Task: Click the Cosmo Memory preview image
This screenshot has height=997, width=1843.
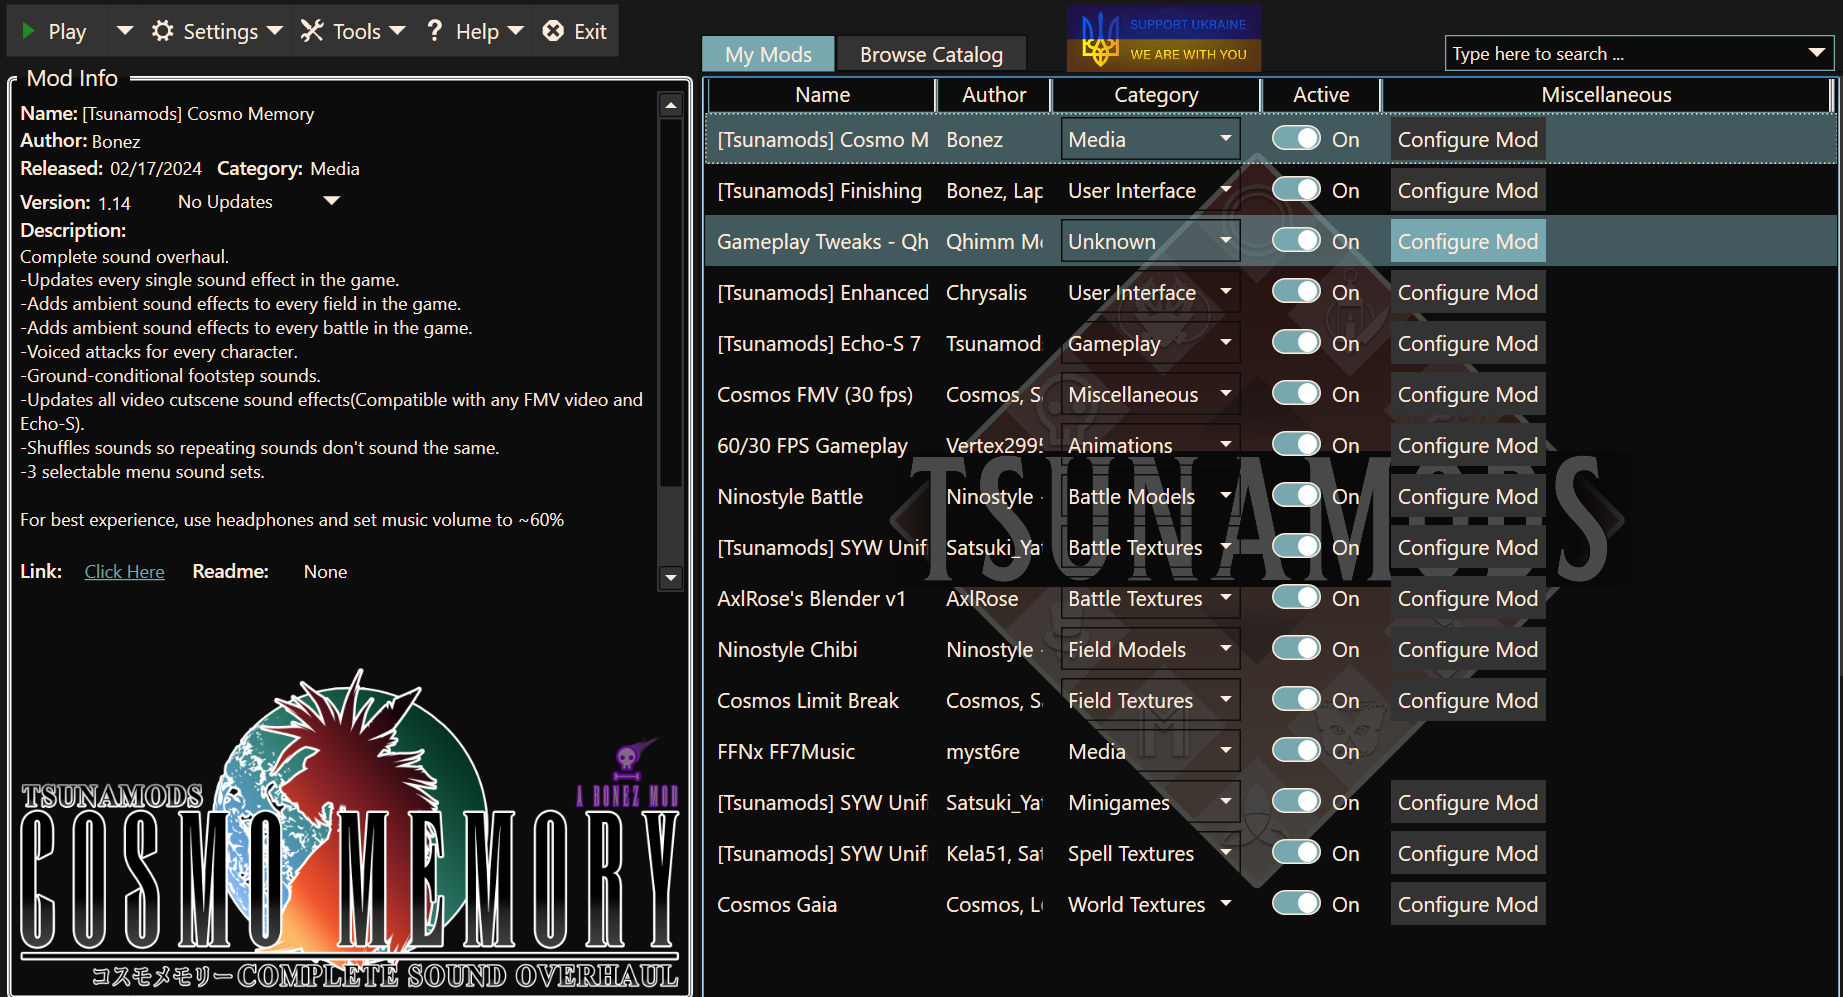Action: (x=350, y=829)
